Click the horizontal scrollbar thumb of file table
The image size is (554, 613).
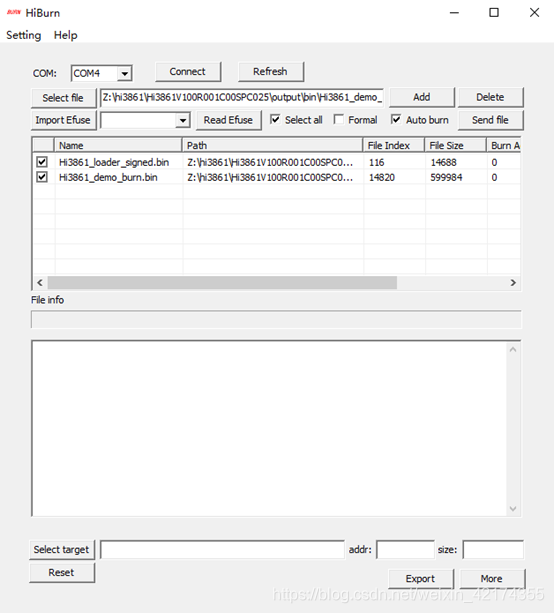point(222,283)
